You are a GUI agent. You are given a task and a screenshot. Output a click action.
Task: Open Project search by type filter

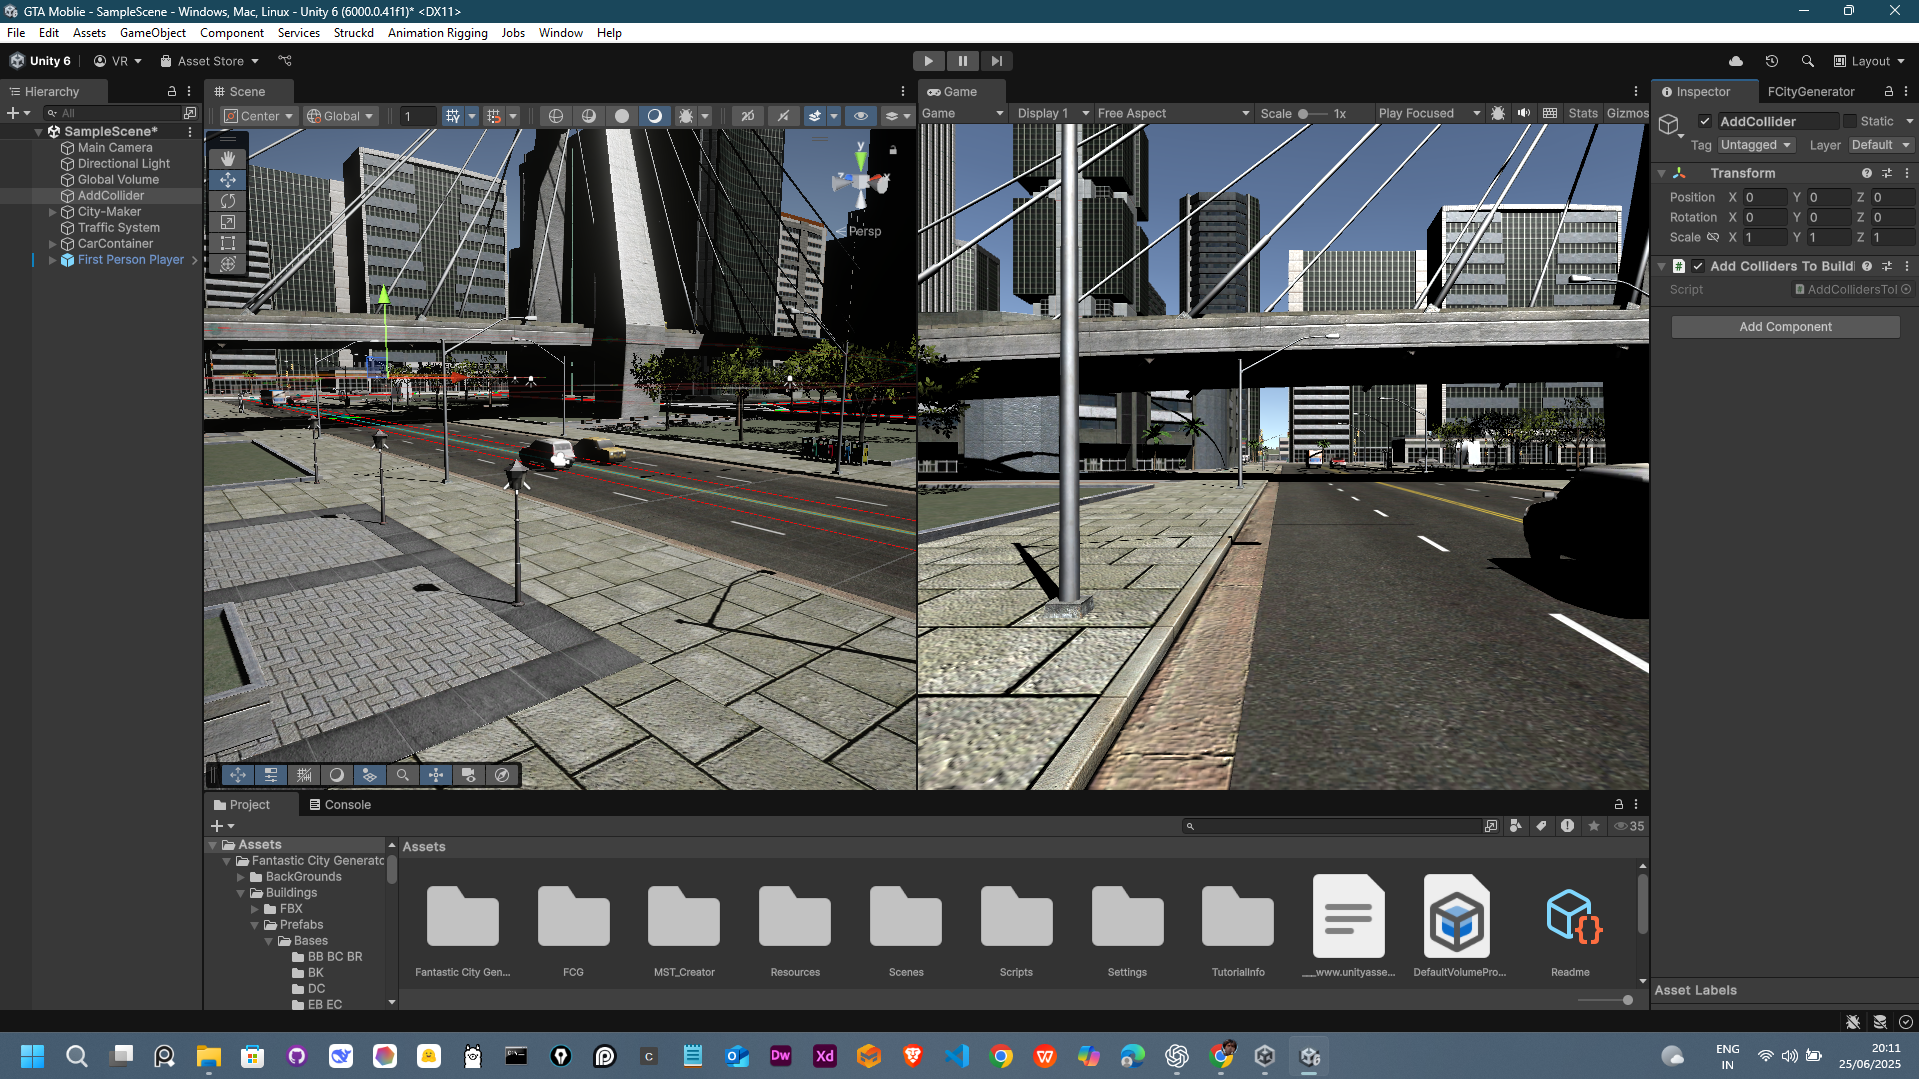click(1516, 826)
